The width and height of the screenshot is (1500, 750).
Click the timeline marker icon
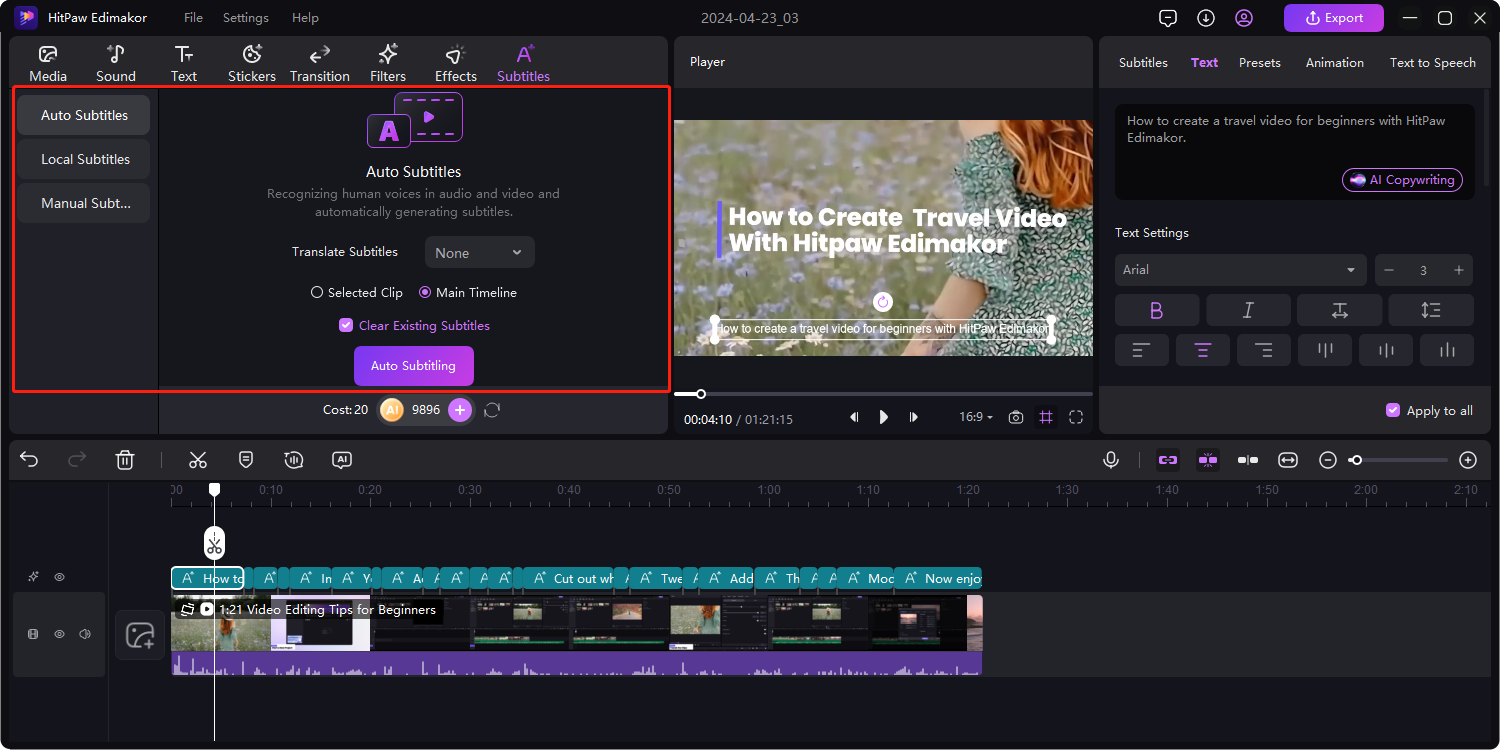point(246,460)
